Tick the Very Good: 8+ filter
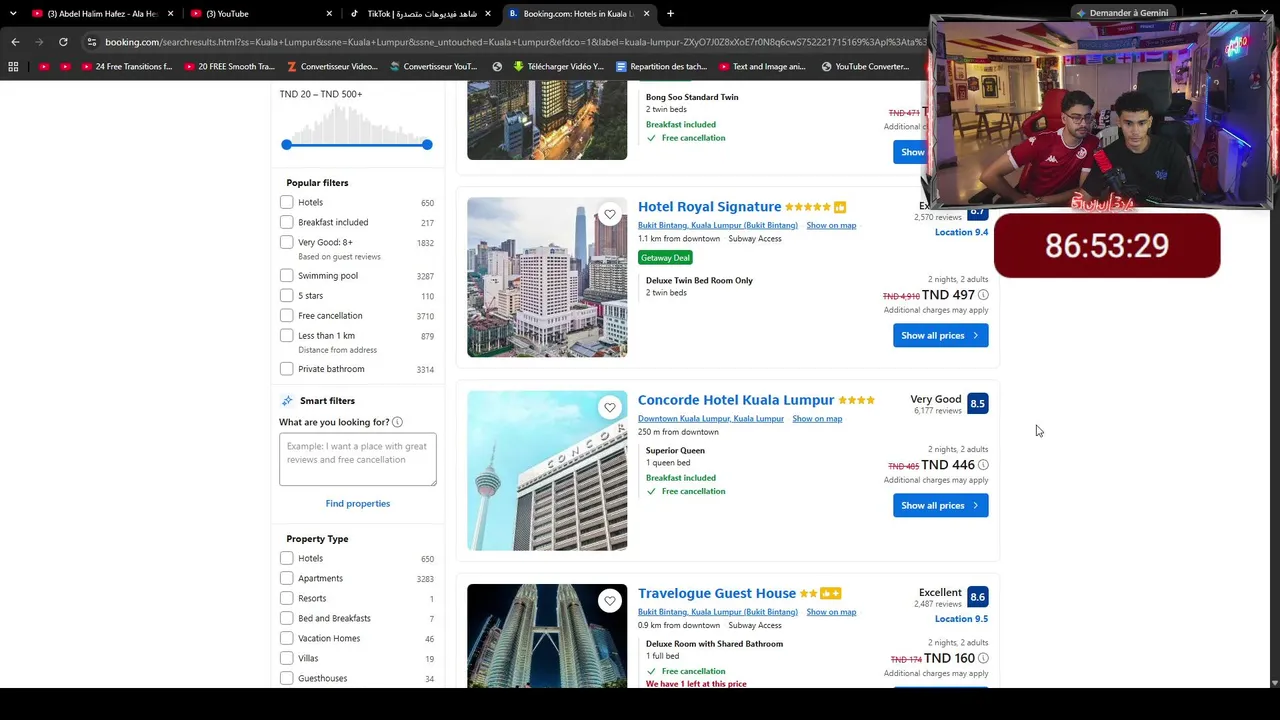 287,242
